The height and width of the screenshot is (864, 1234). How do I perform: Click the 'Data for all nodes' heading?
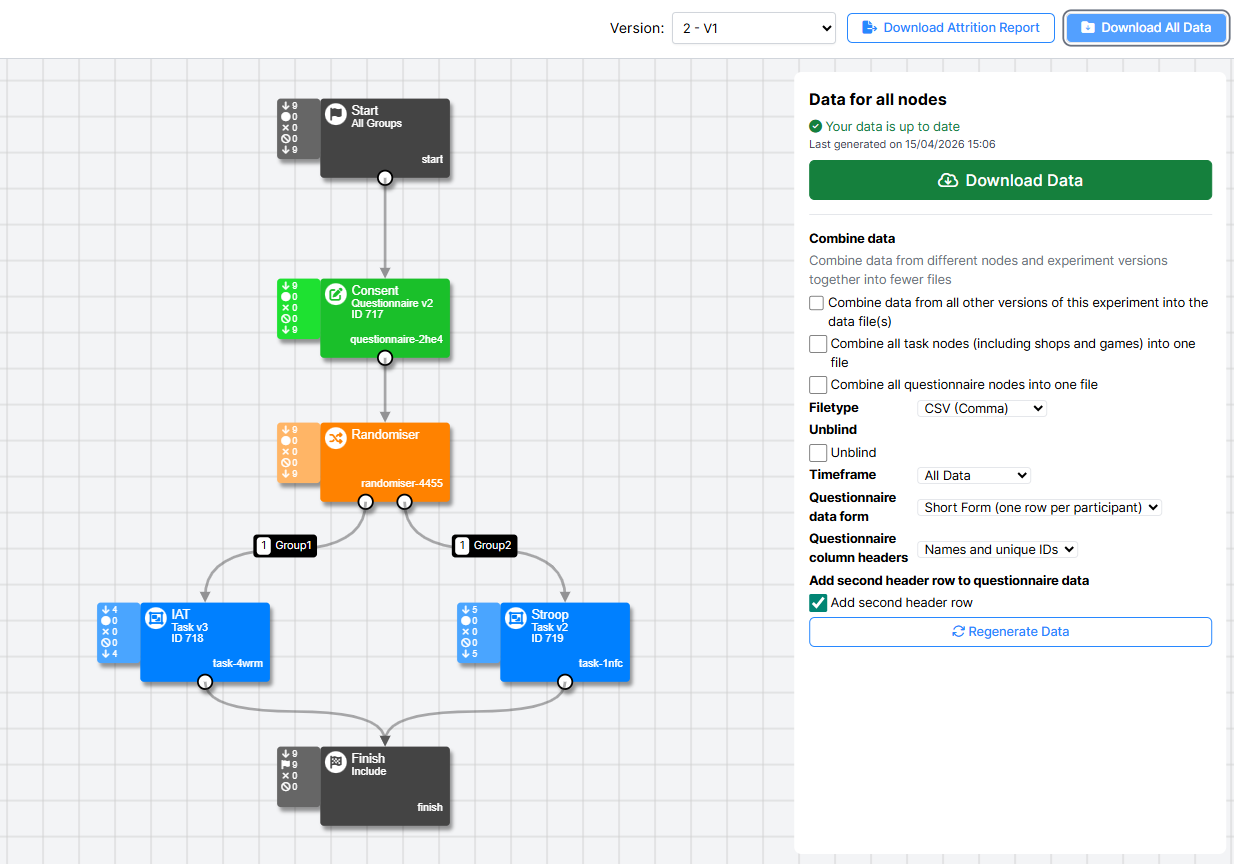878,99
